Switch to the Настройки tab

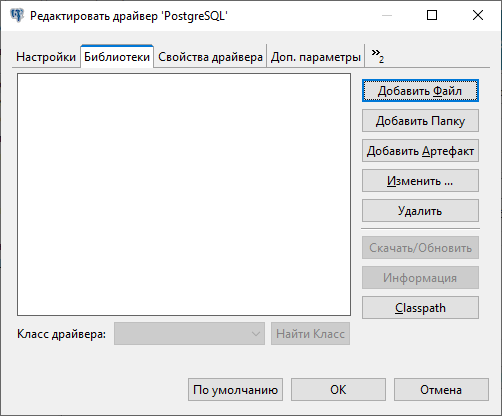pos(46,57)
